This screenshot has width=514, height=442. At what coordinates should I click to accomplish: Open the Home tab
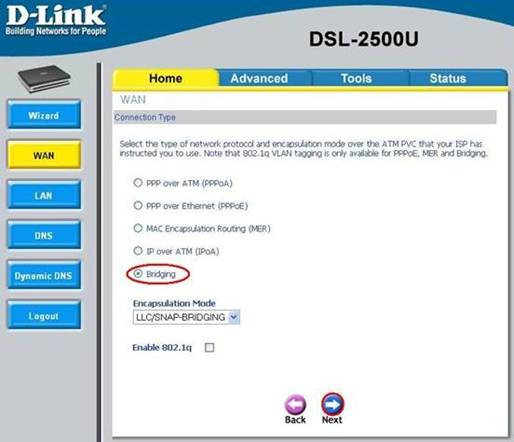tap(165, 78)
